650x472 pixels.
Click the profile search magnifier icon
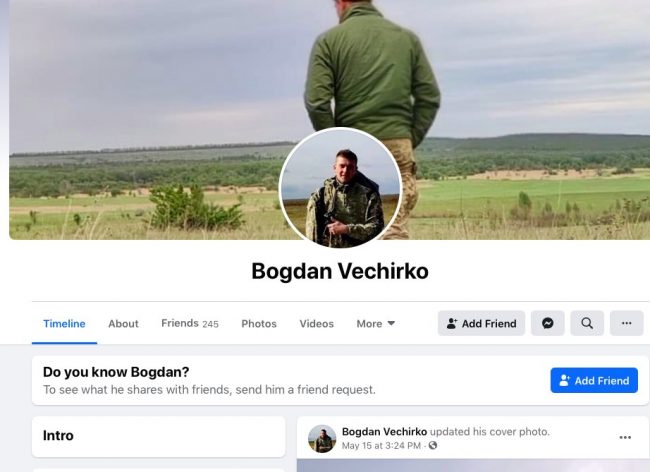(587, 323)
